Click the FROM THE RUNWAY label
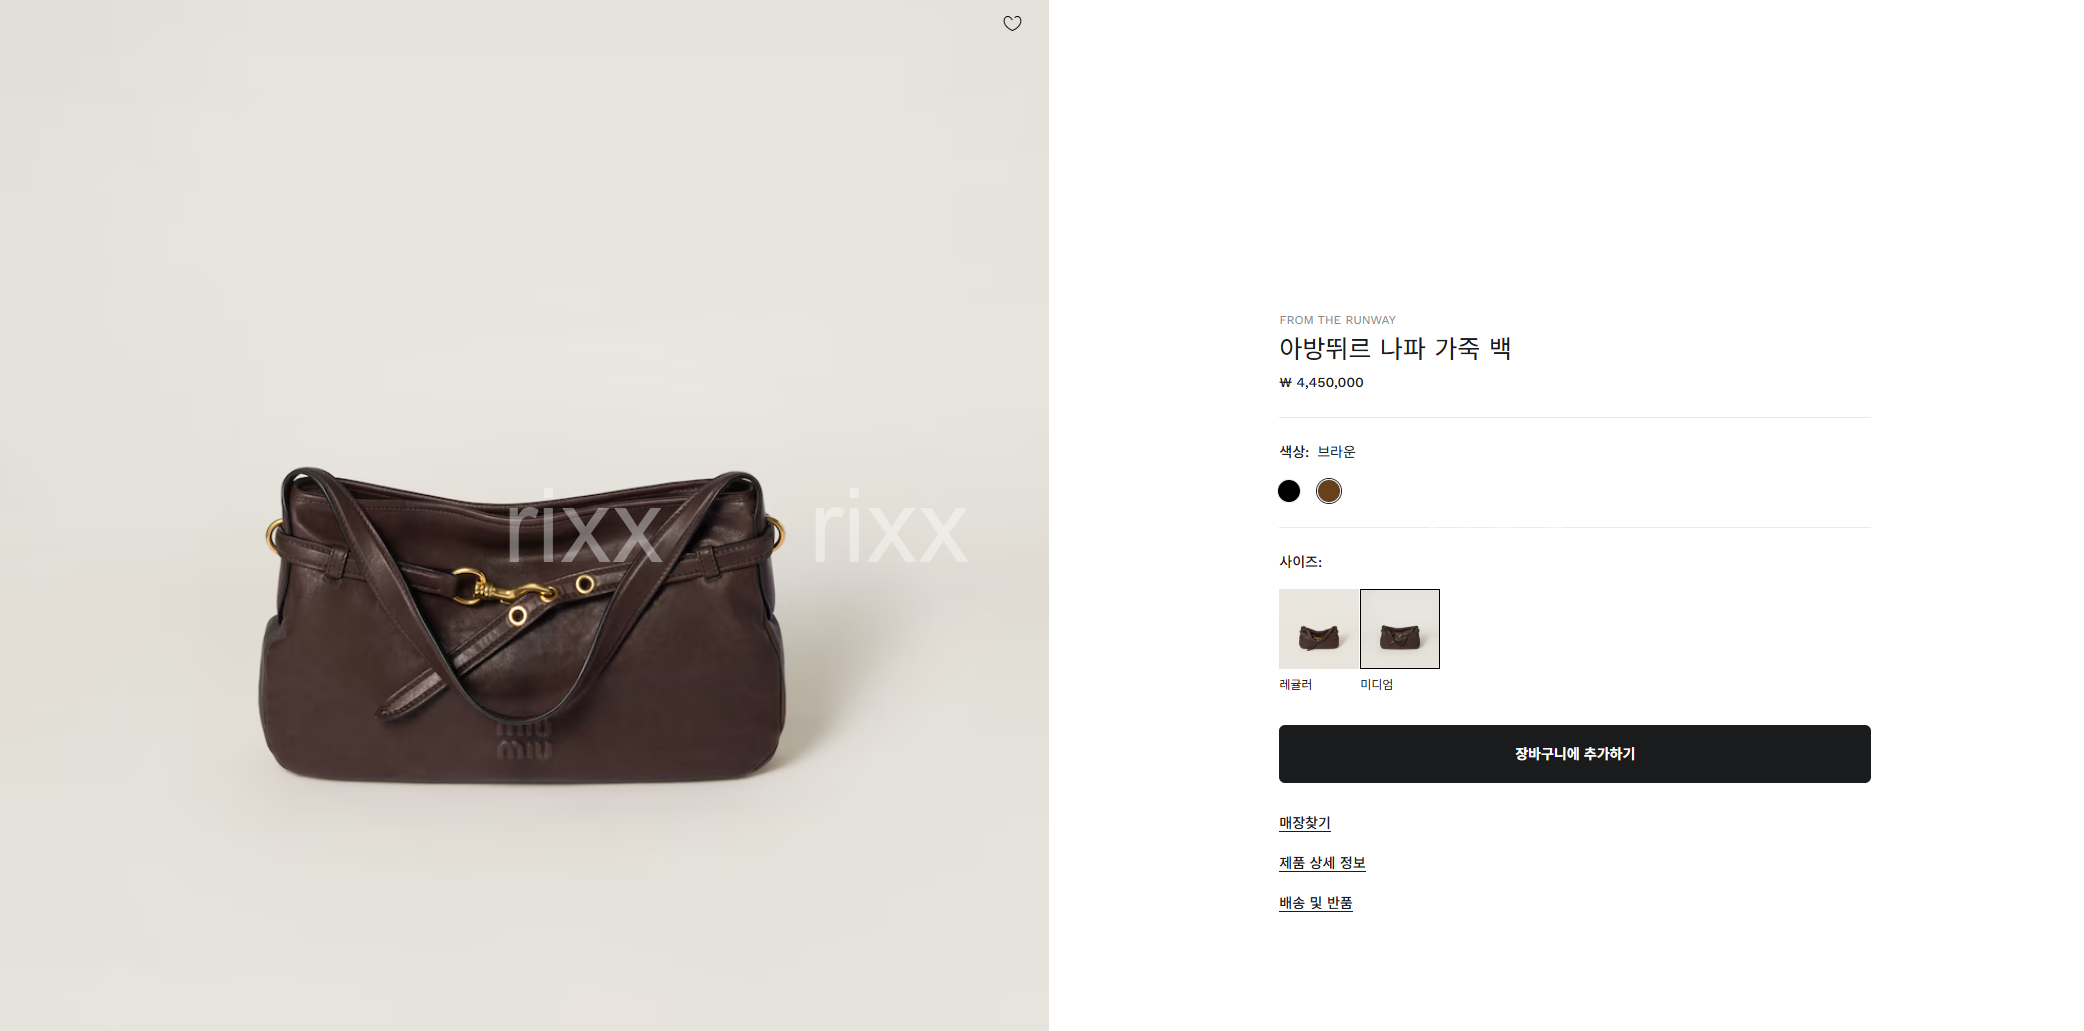 [x=1337, y=320]
